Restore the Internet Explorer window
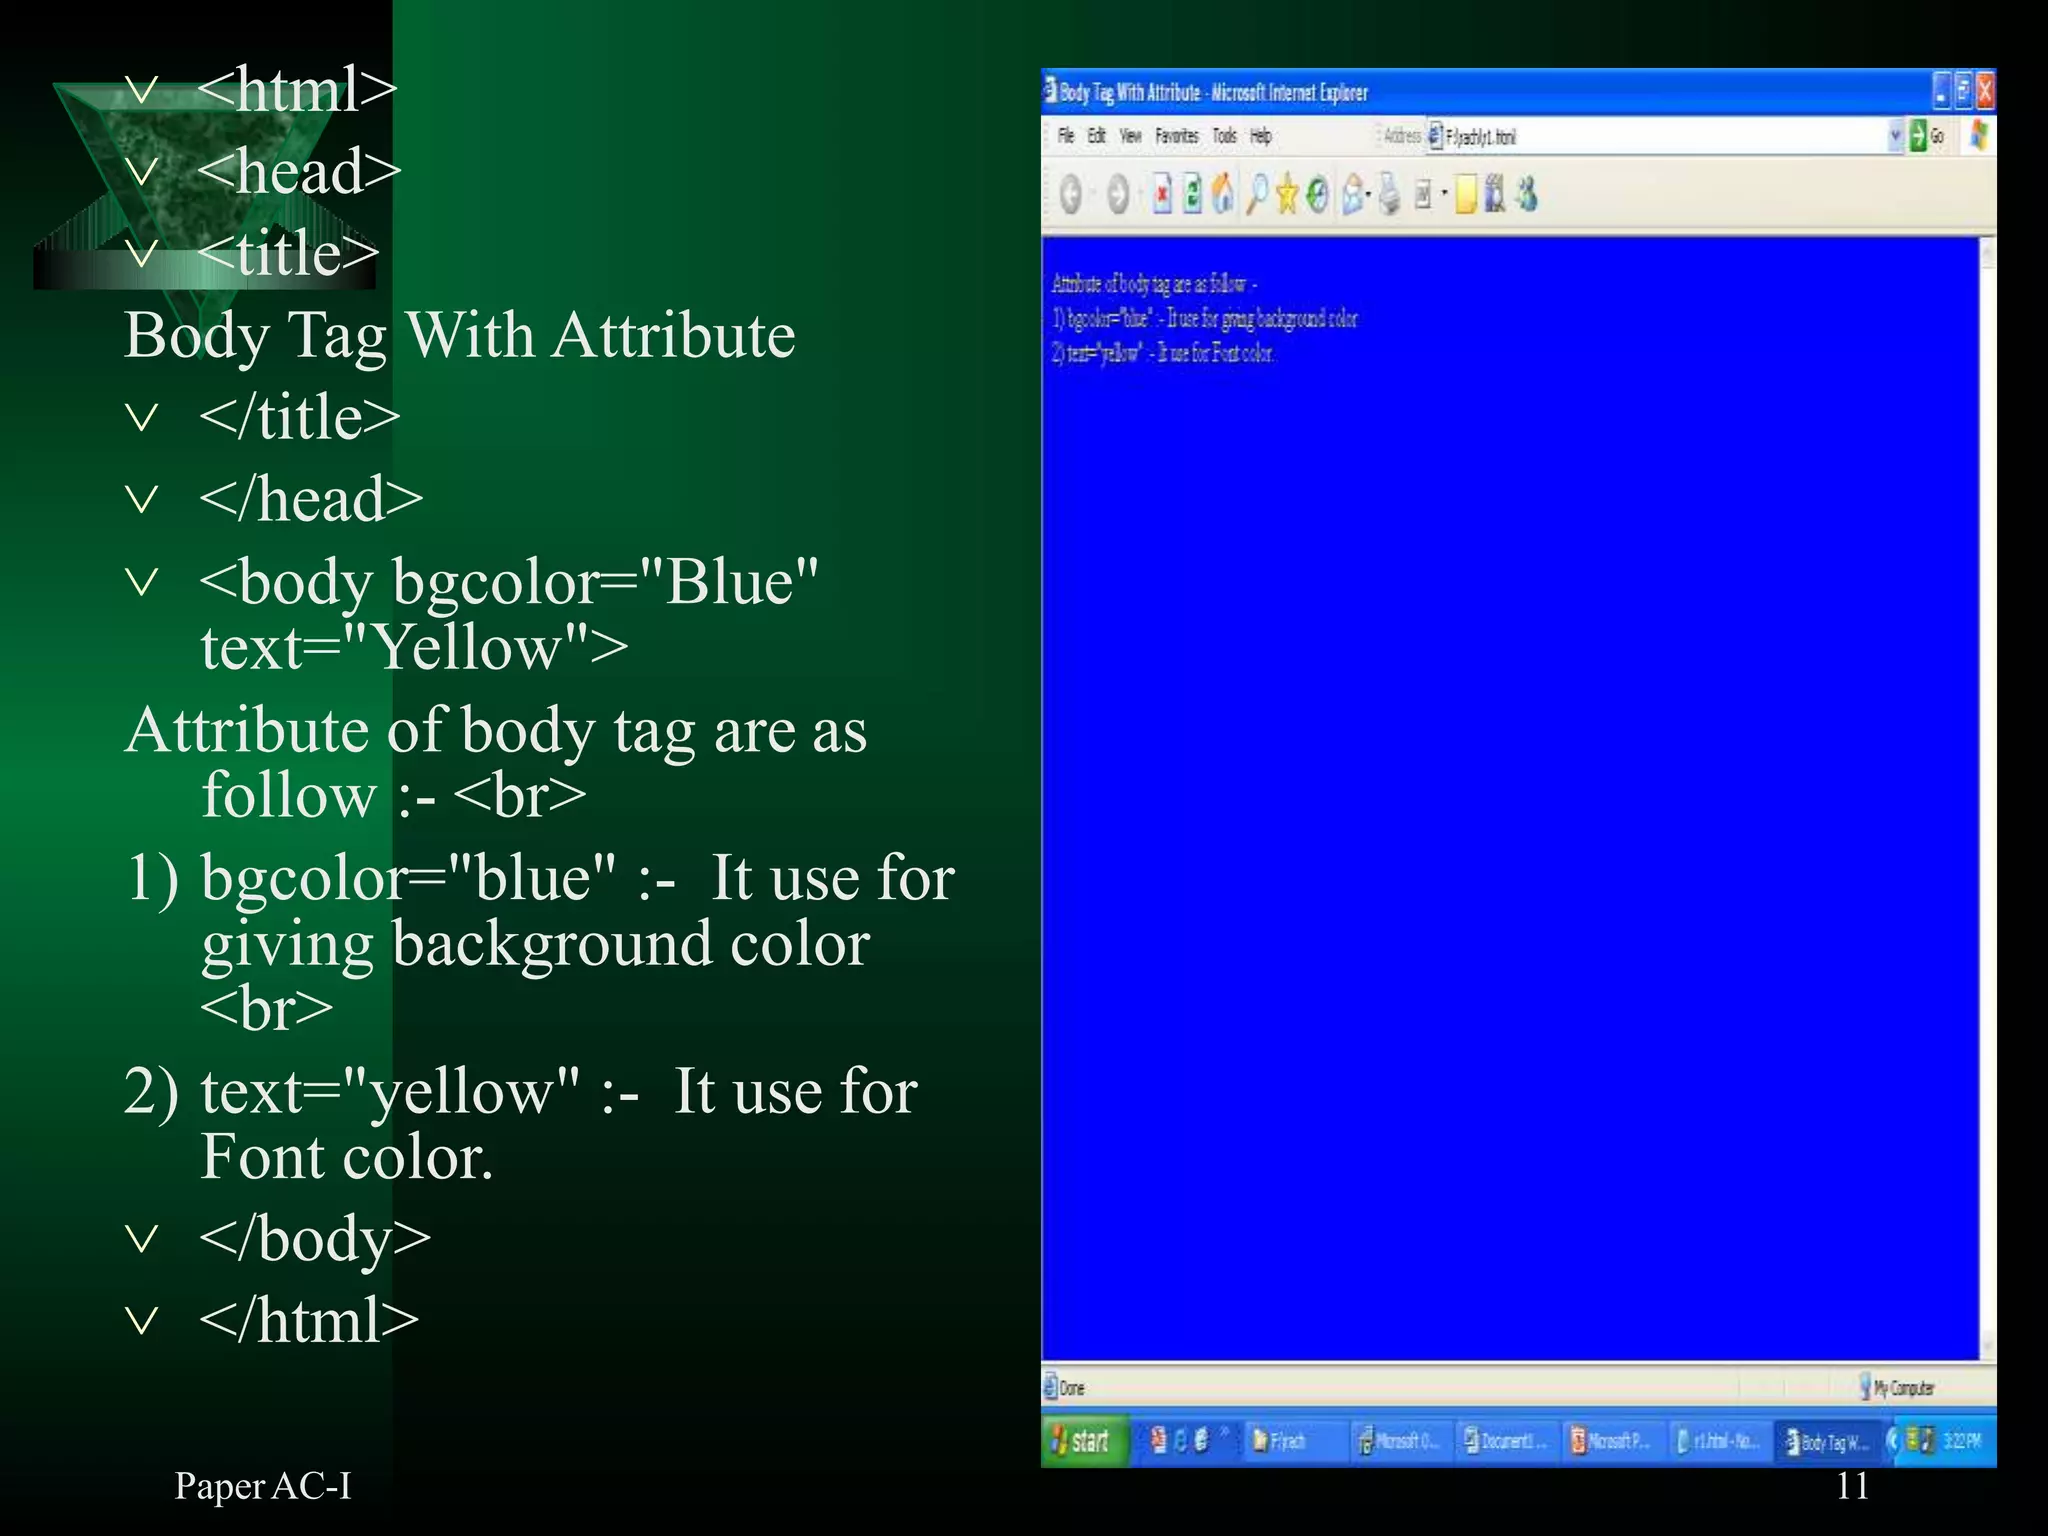Viewport: 2048px width, 1536px height. coord(1963,91)
